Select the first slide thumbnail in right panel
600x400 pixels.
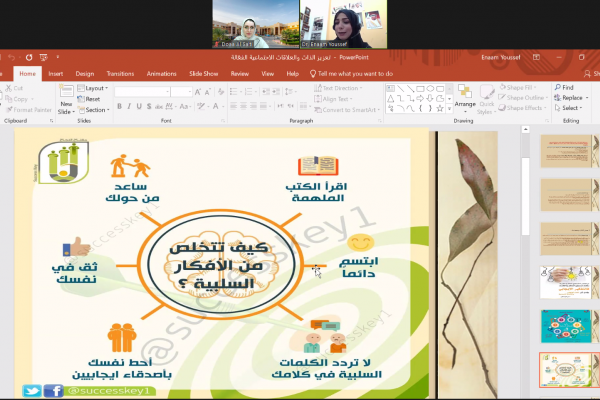tap(567, 151)
